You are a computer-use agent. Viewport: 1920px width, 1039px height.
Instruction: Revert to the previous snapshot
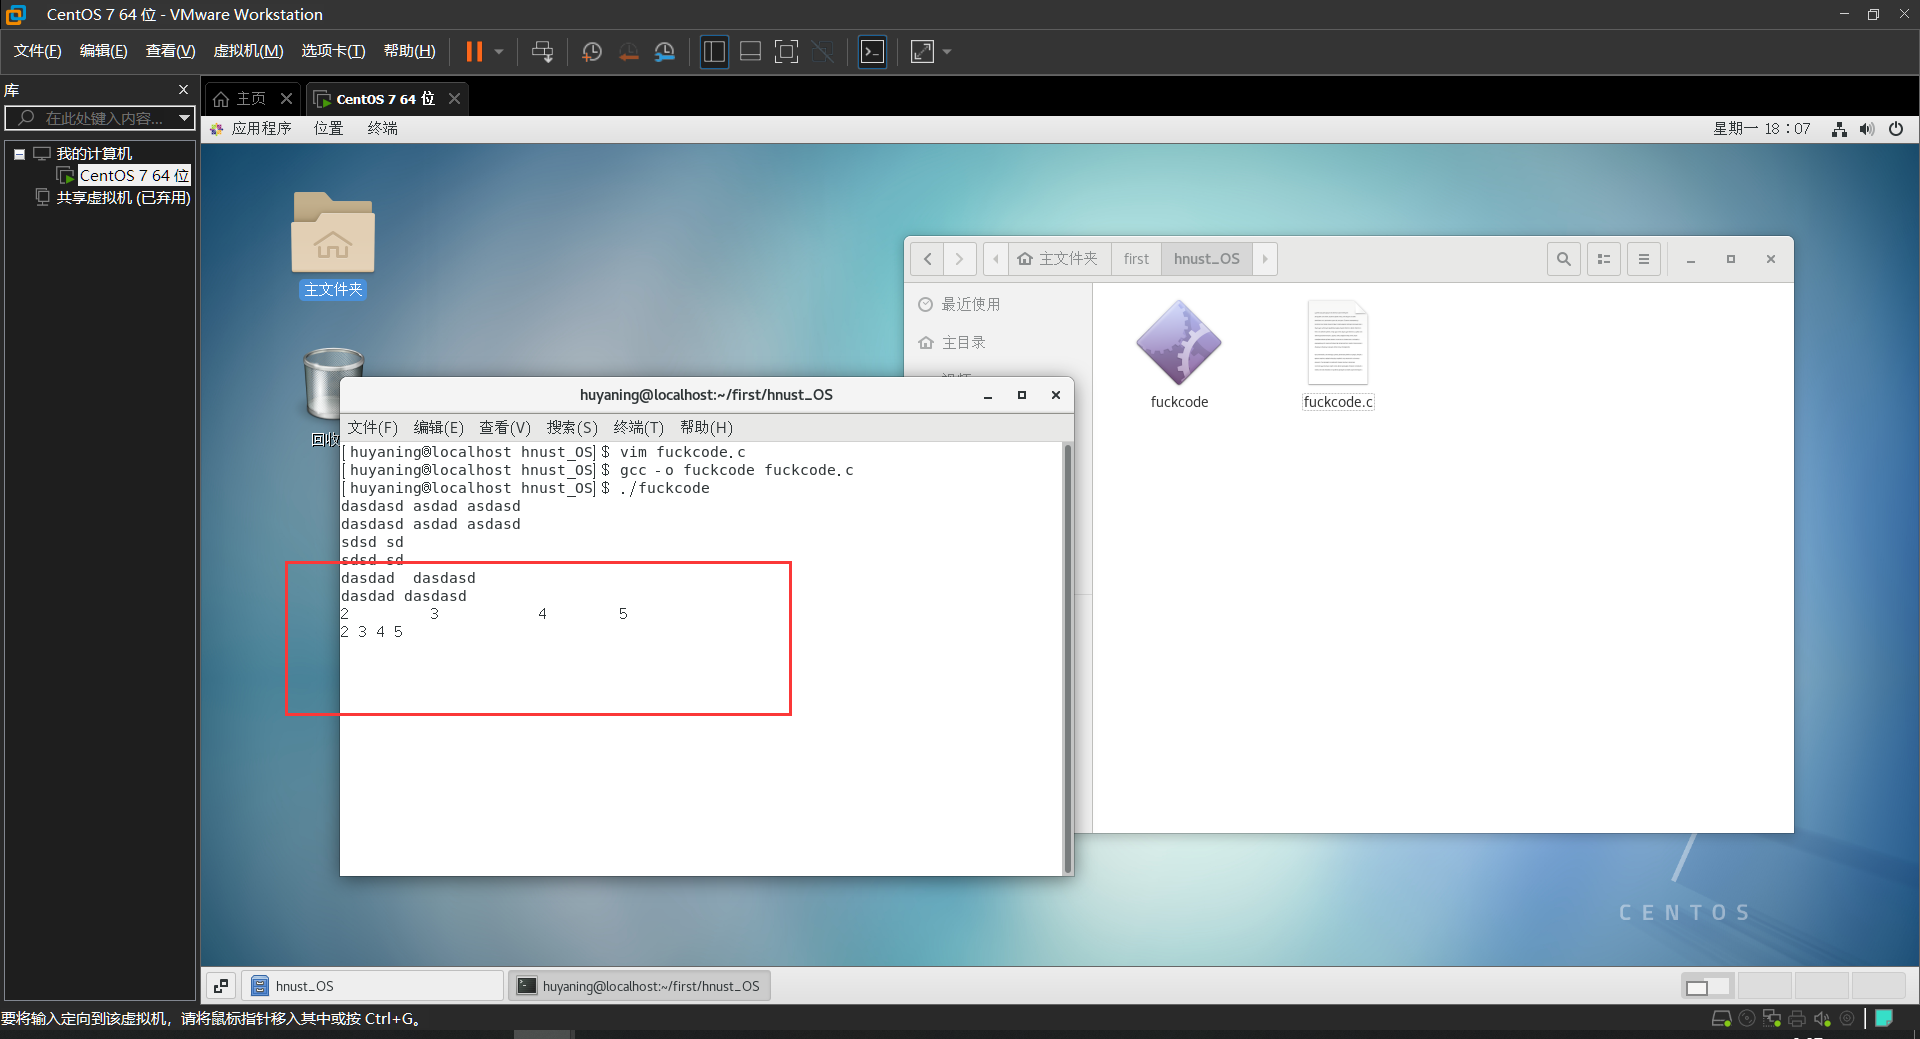(x=628, y=51)
